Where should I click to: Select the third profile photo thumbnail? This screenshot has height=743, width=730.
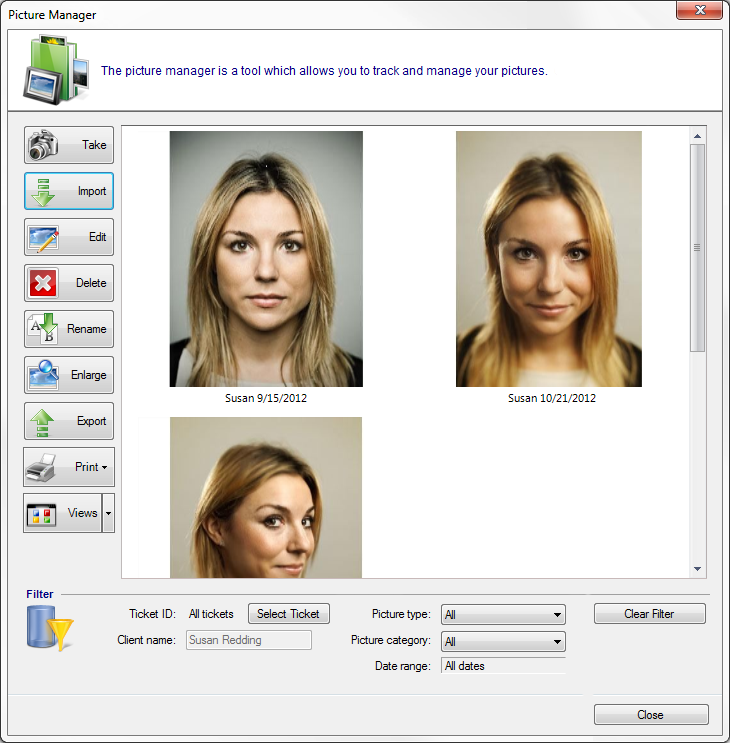click(x=266, y=497)
